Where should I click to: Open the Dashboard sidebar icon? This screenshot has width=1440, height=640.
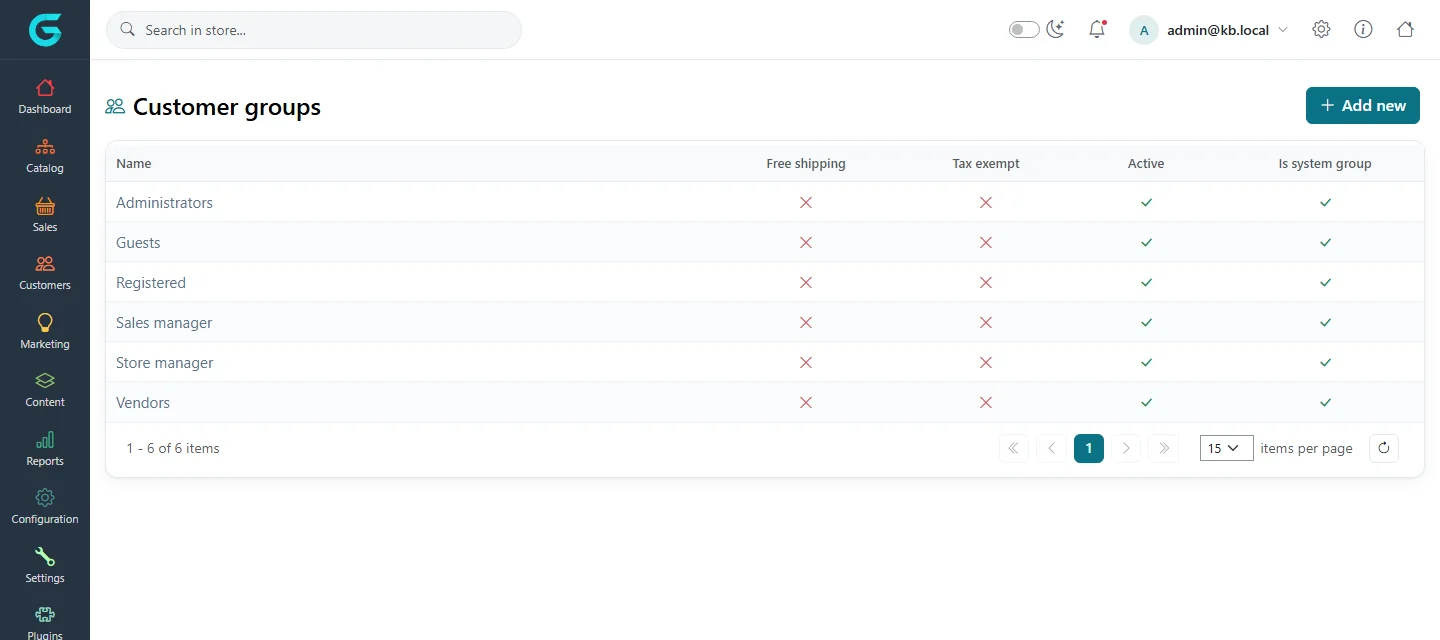coord(45,88)
